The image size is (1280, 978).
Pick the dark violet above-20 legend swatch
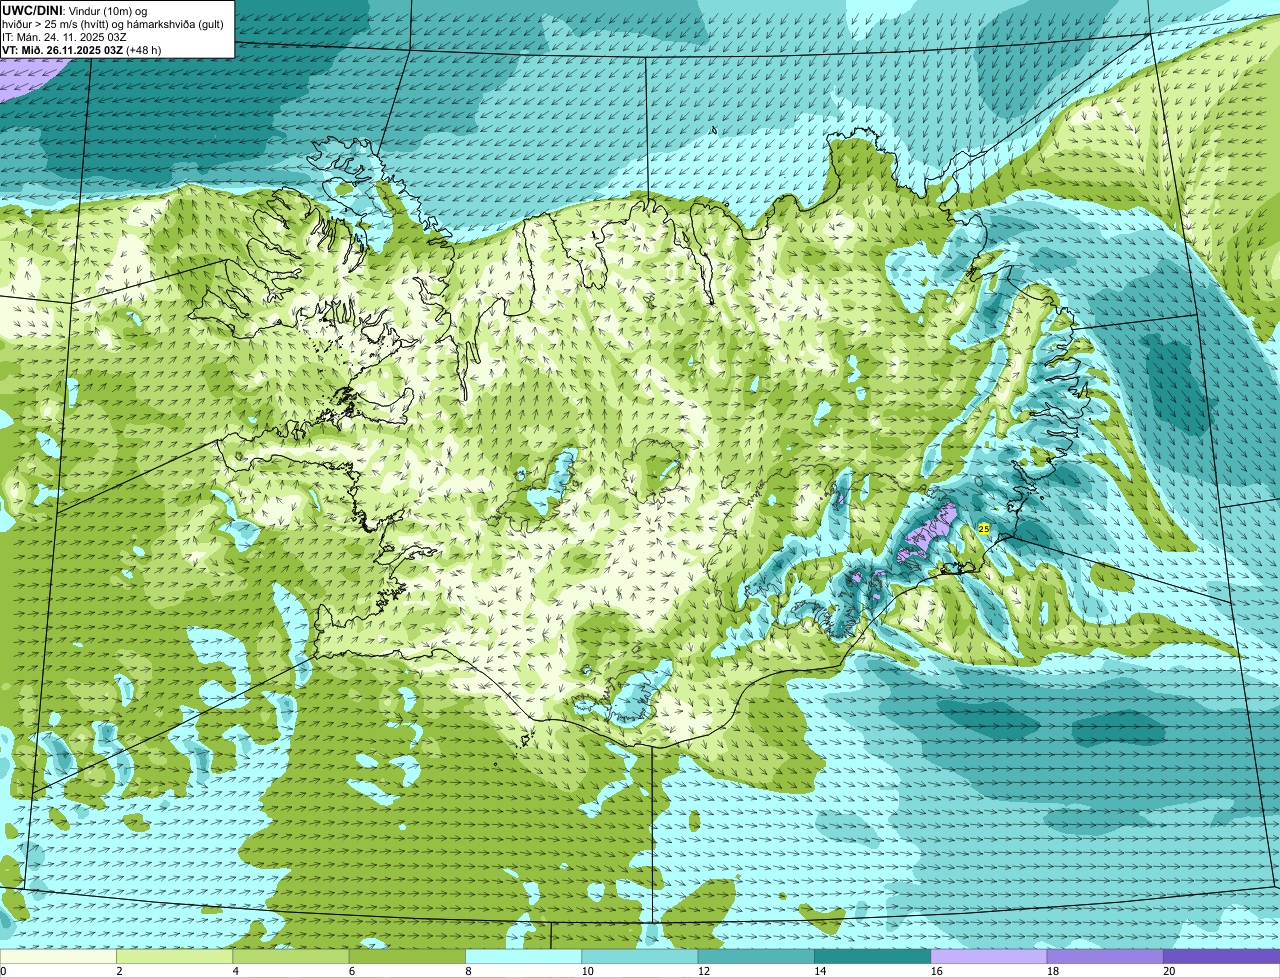point(1222,956)
